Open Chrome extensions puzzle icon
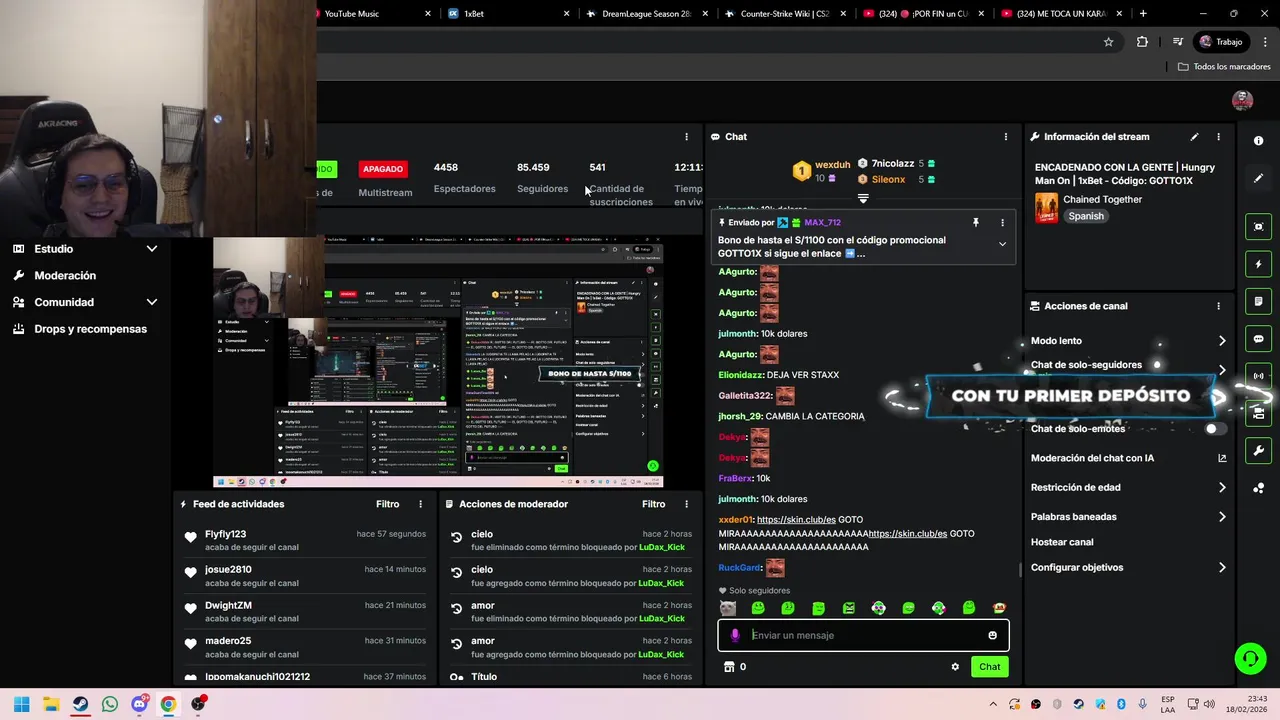1280x720 pixels. click(x=1142, y=42)
